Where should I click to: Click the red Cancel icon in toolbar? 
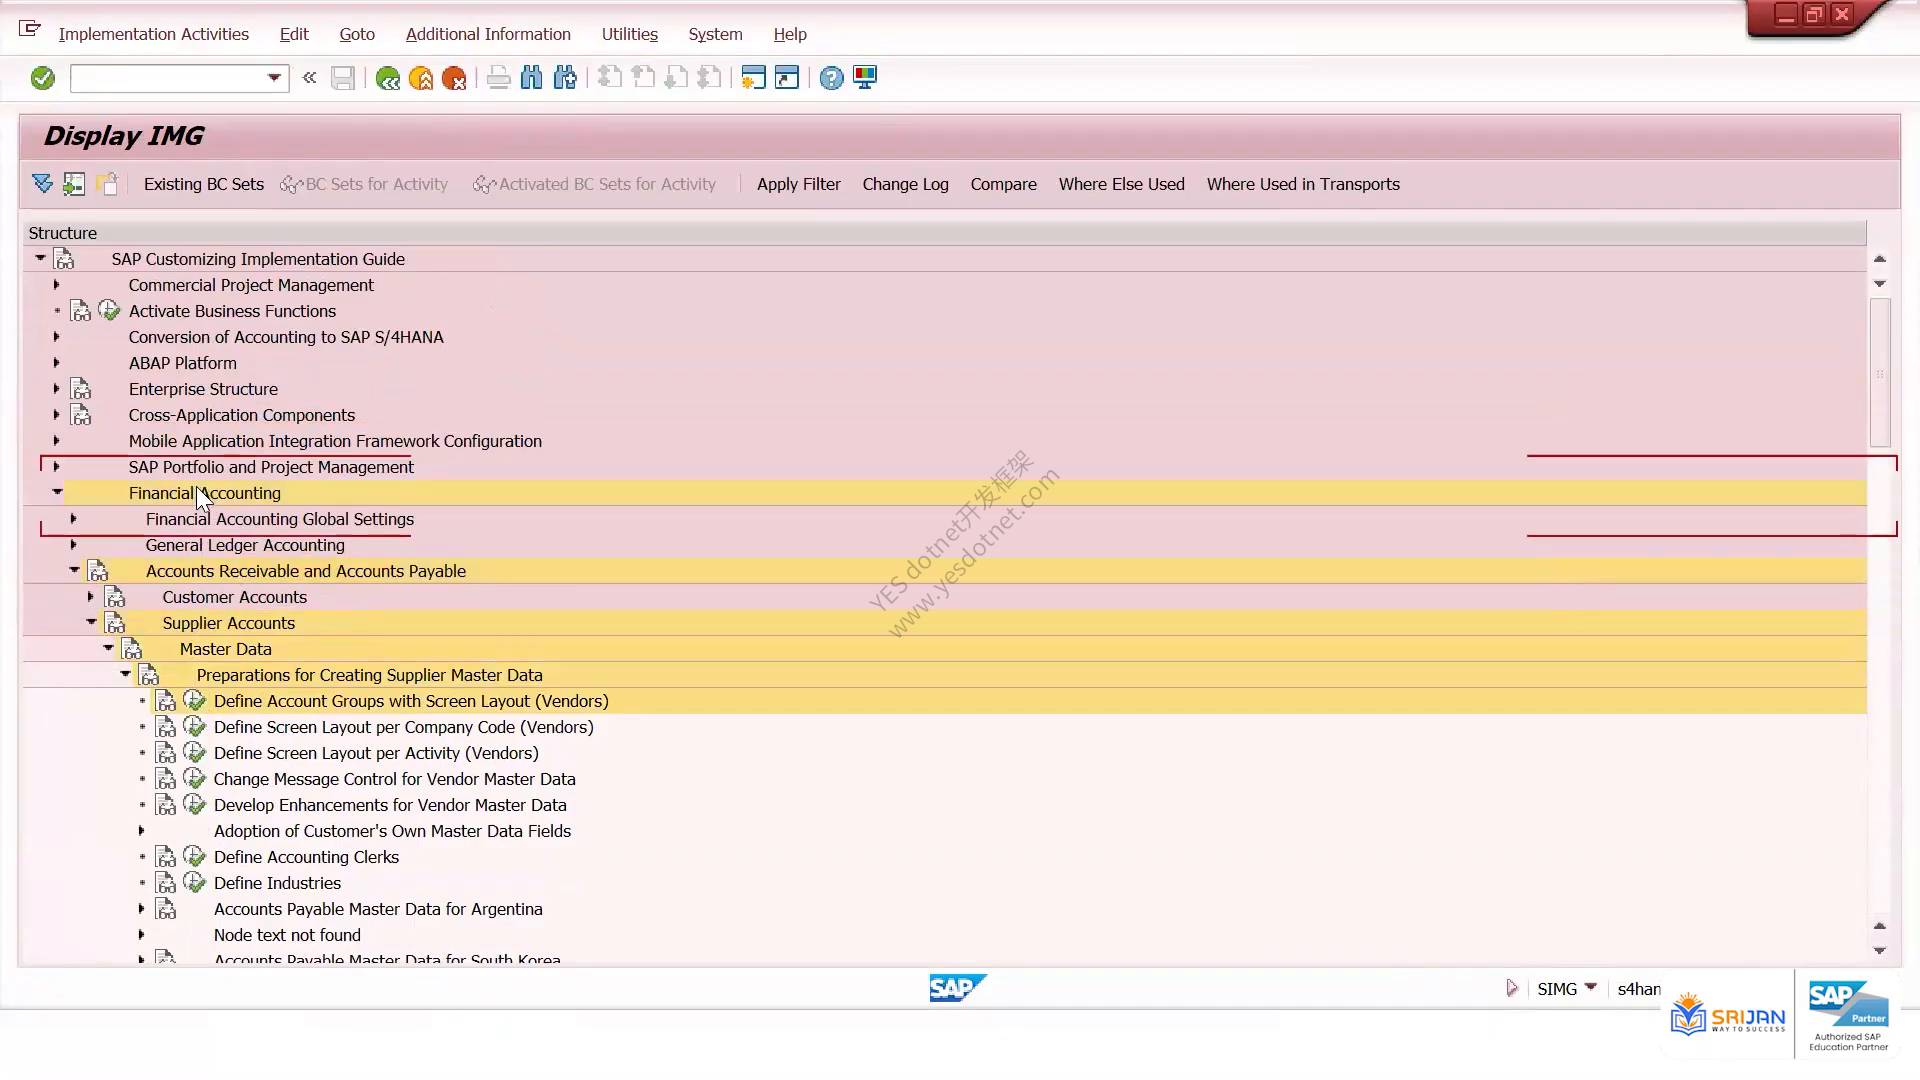click(x=454, y=78)
